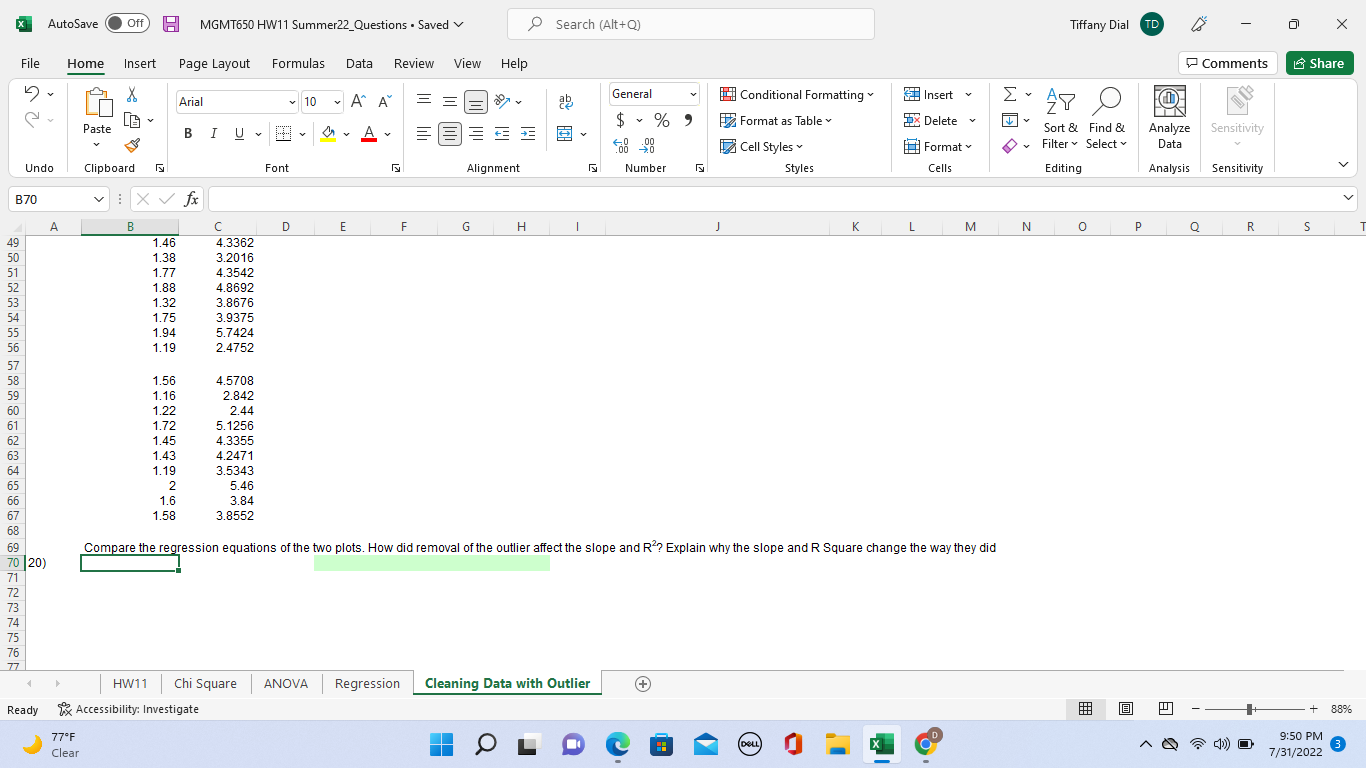Viewport: 1366px width, 768px height.
Task: Click the Share button
Action: pyautogui.click(x=1319, y=63)
